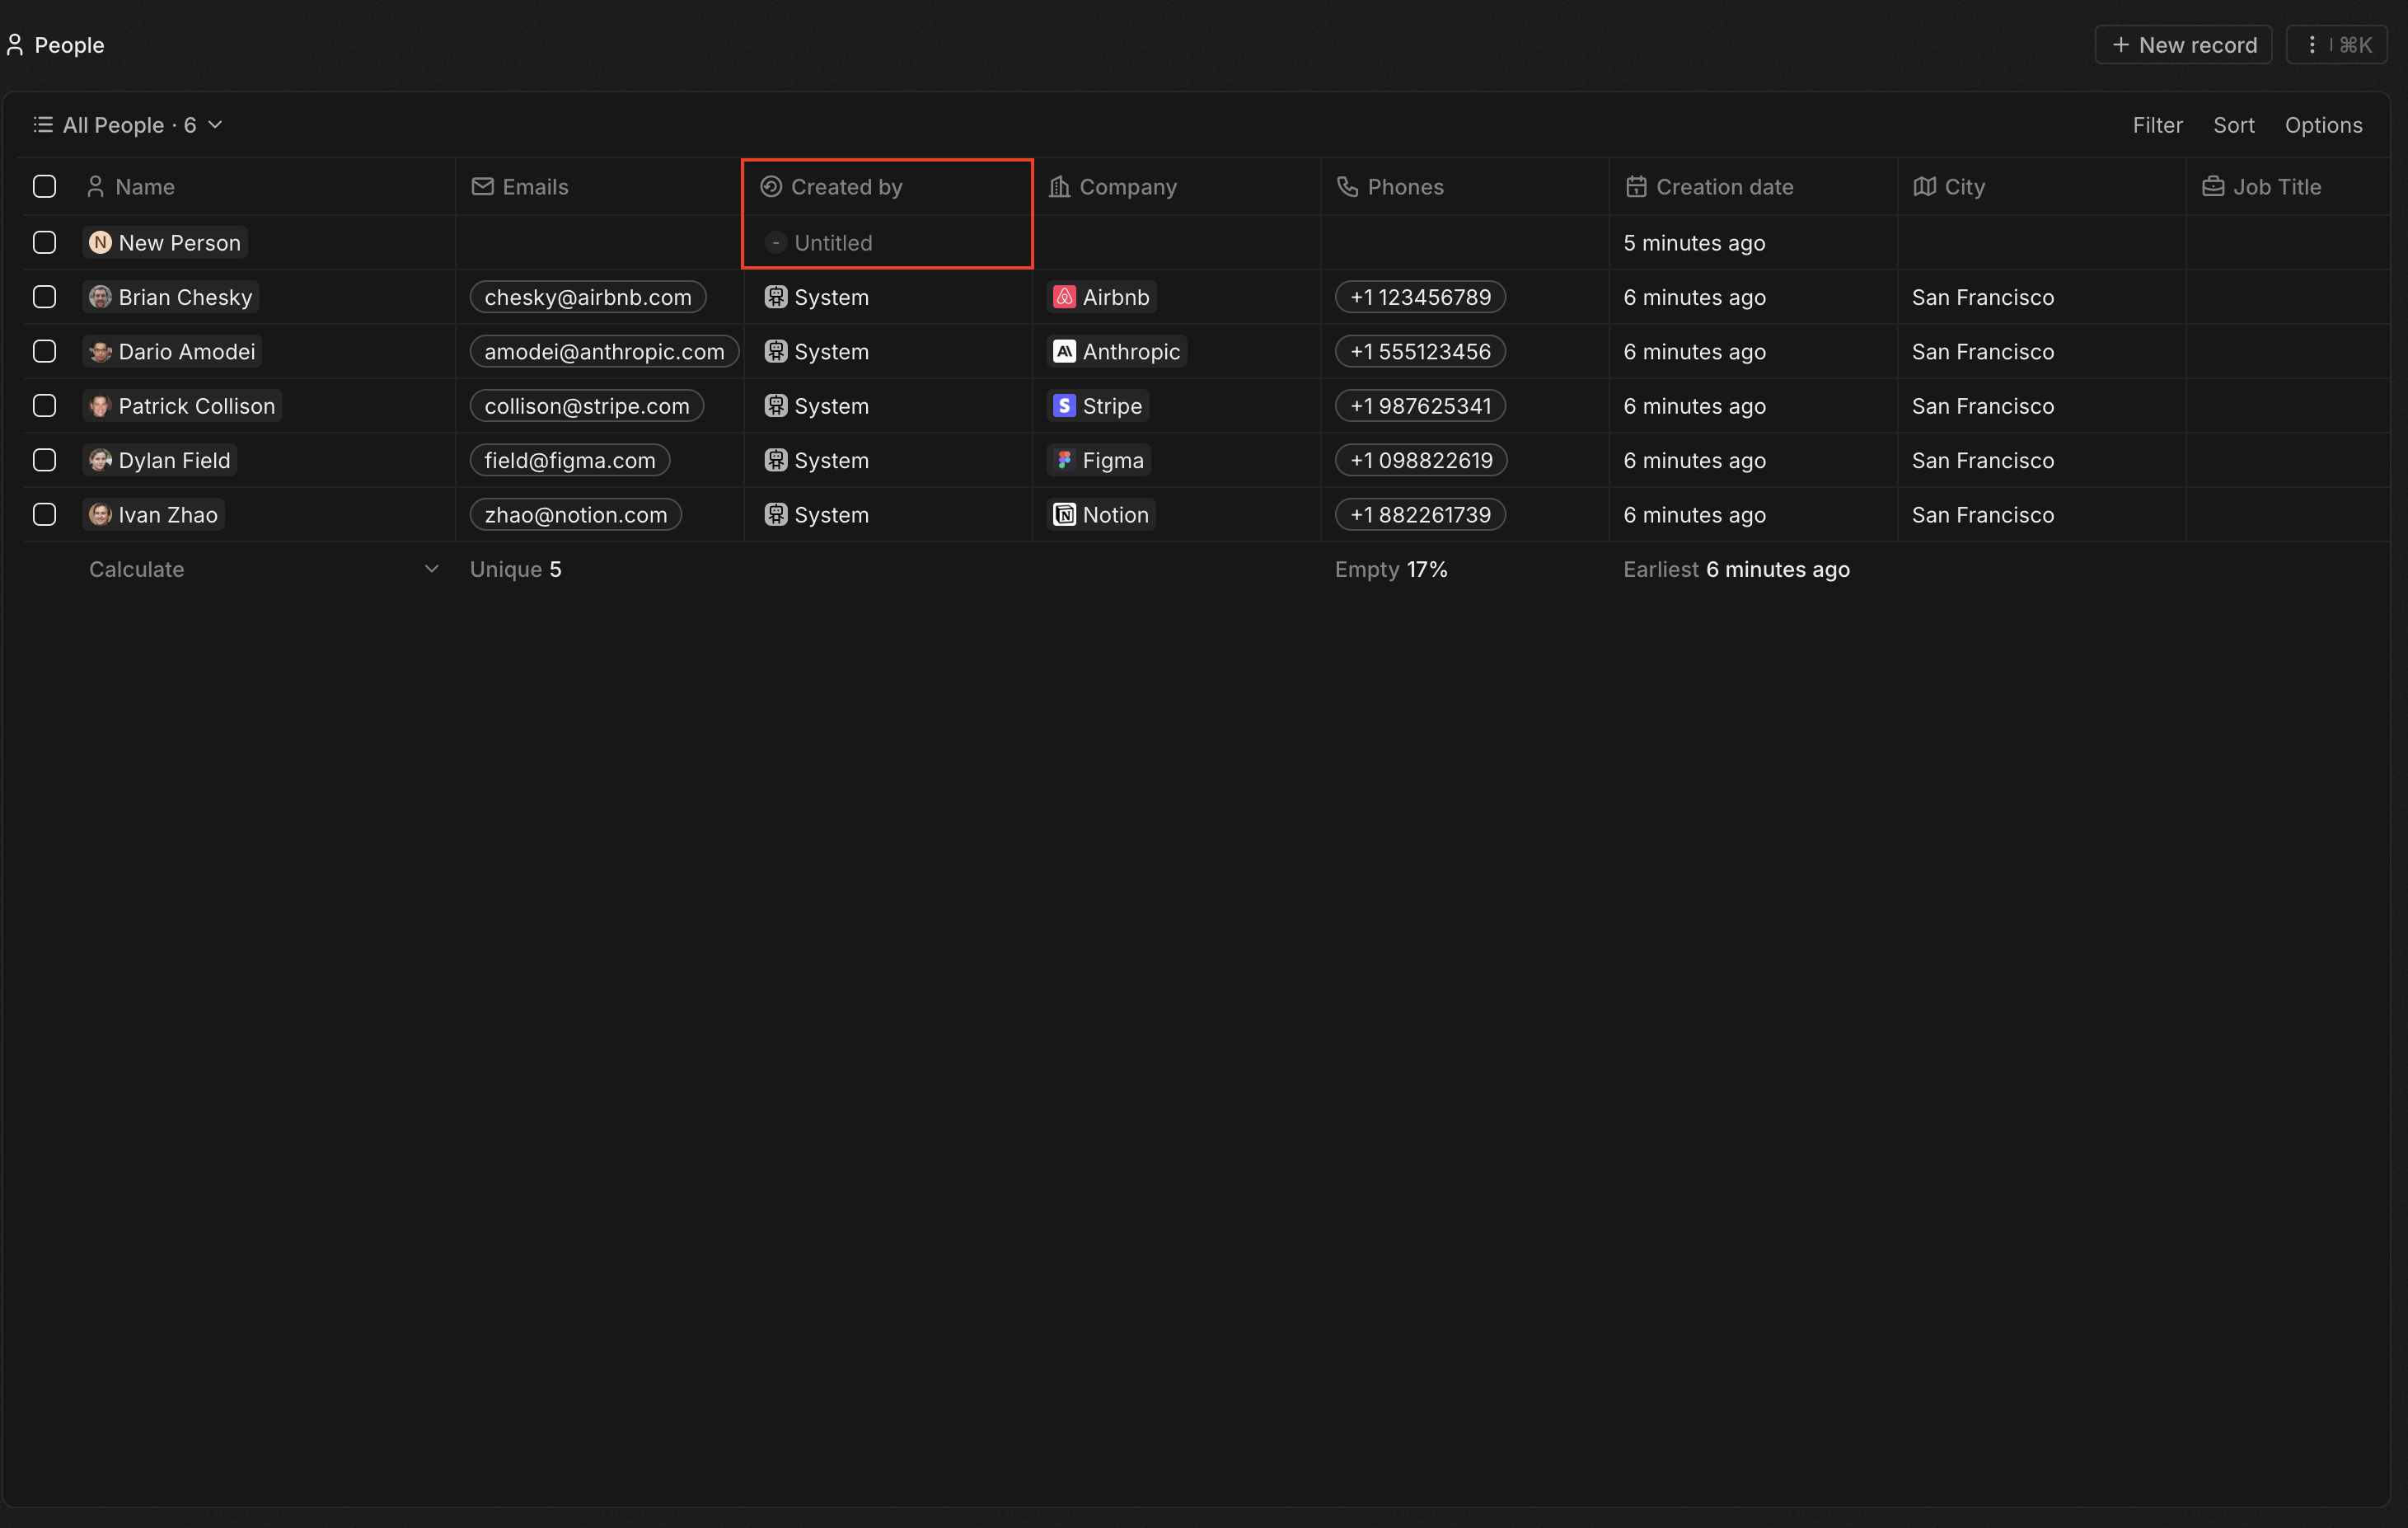Open the City column header text menu
The height and width of the screenshot is (1528, 2408).
[1965, 187]
